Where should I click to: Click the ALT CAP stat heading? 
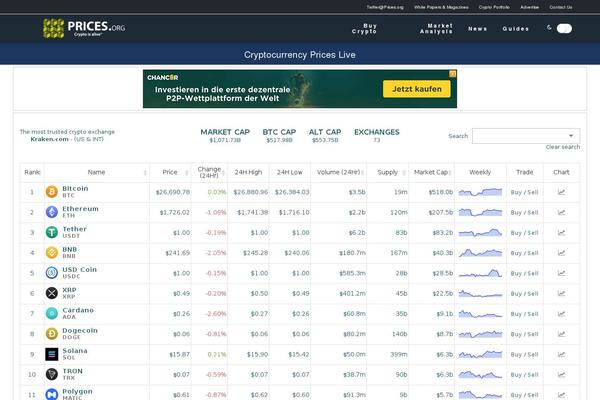tap(325, 132)
